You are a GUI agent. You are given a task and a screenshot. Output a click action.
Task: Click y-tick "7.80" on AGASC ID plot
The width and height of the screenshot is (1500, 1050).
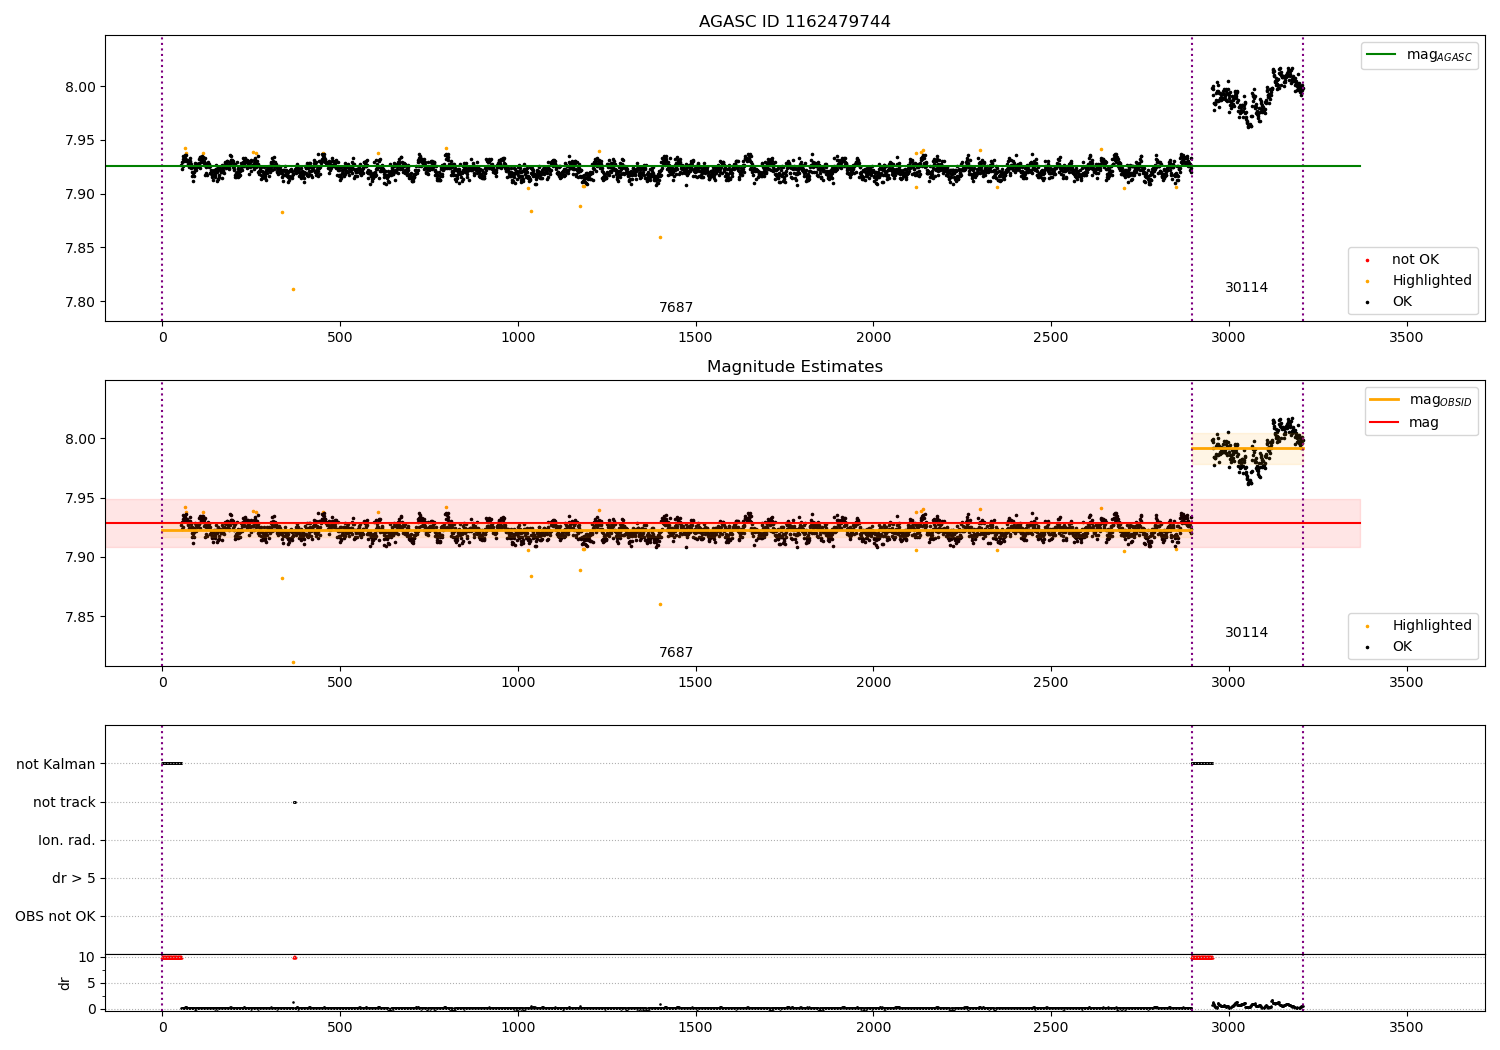[x=80, y=302]
